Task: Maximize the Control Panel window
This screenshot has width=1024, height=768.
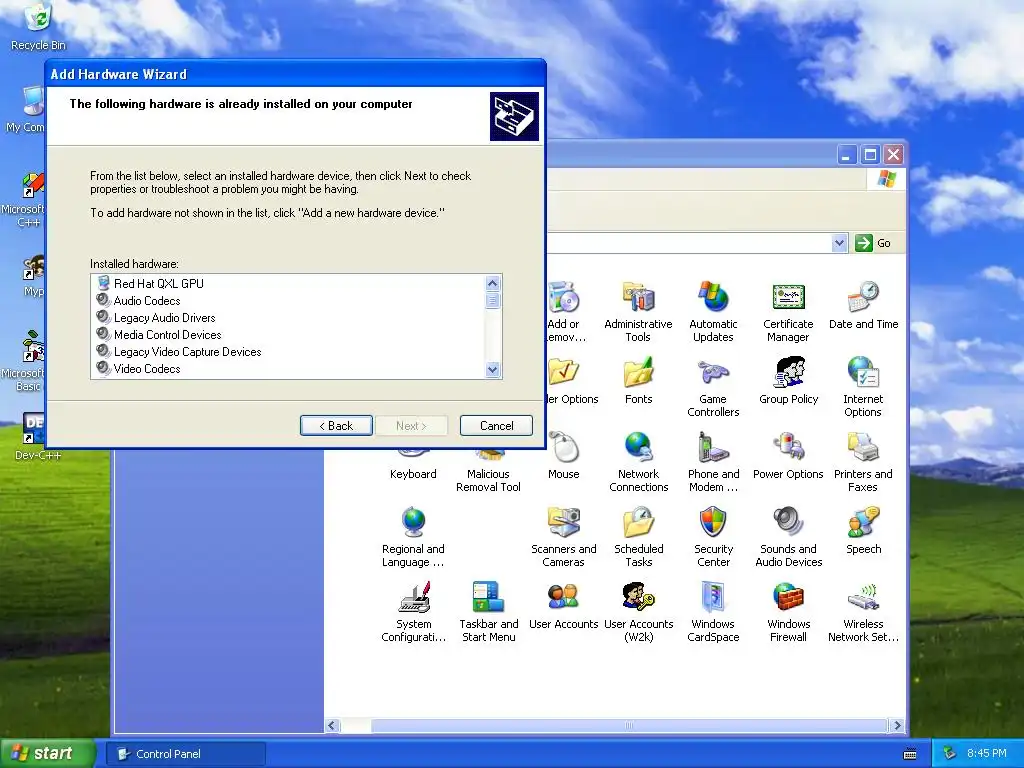Action: click(870, 155)
